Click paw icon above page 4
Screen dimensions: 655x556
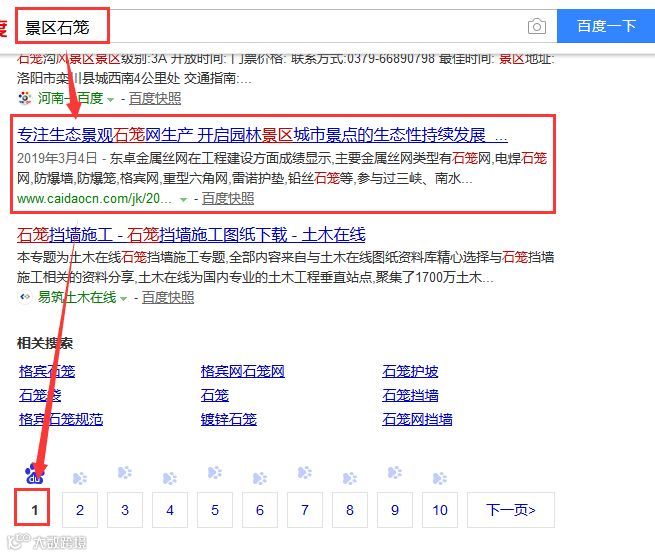[x=170, y=478]
